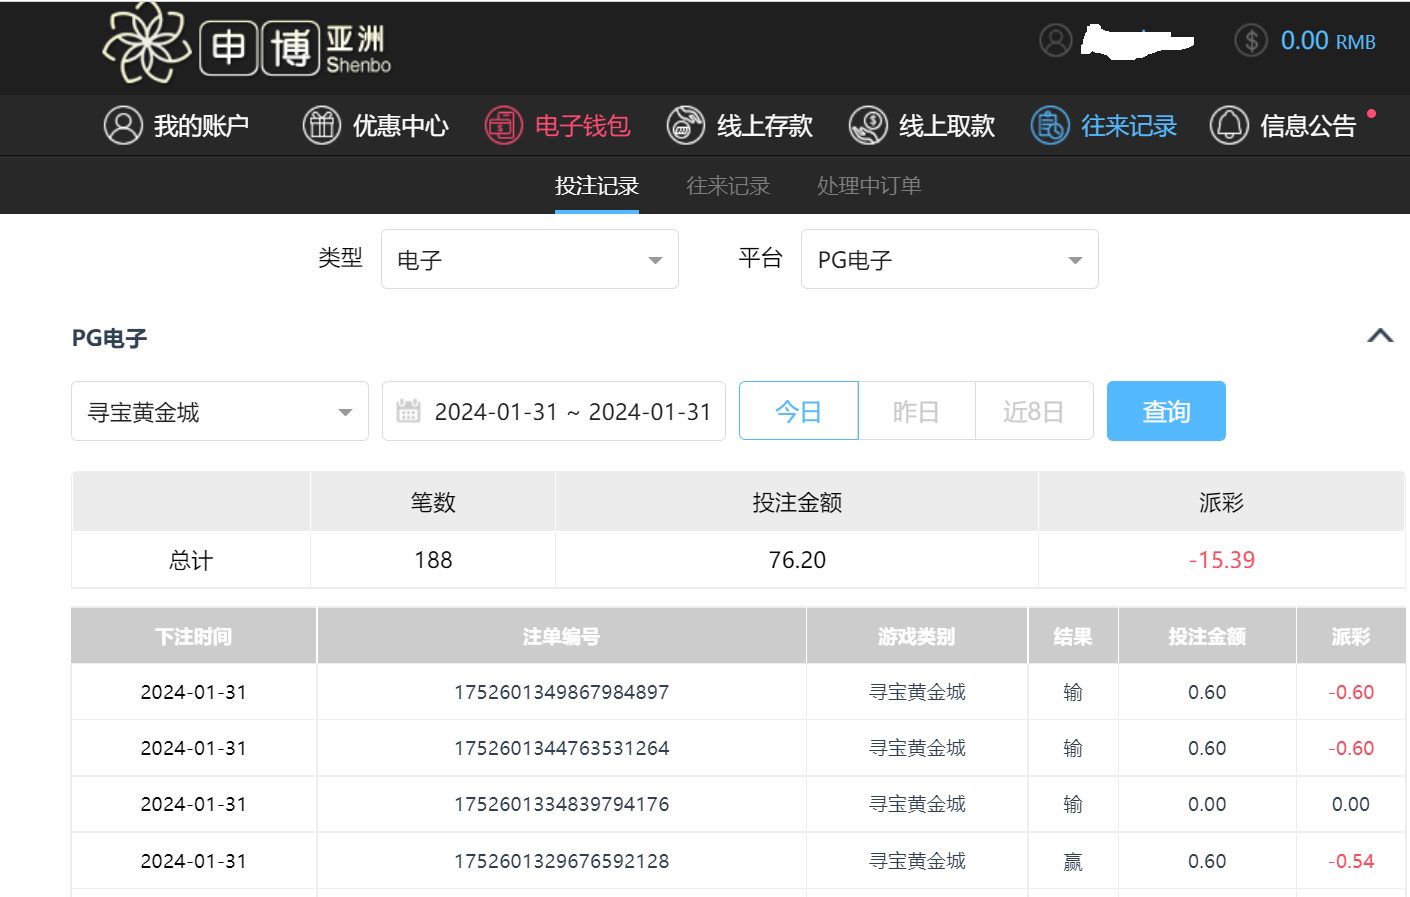Click the Shenbo Asia flower logo
Image resolution: width=1410 pixels, height=897 pixels.
[147, 43]
